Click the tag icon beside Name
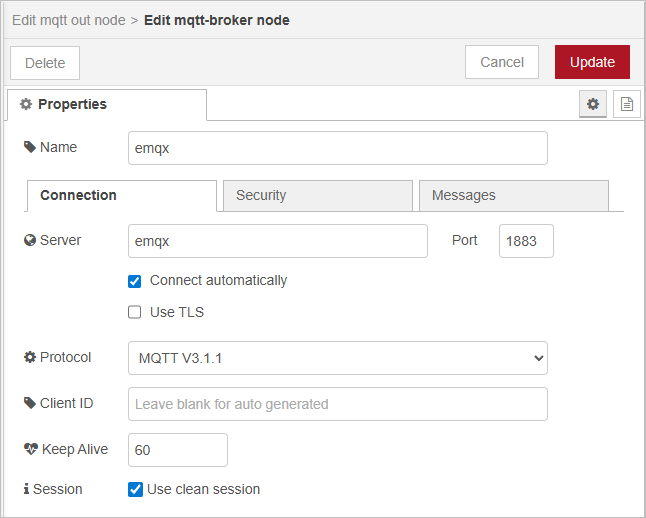Image resolution: width=646 pixels, height=518 pixels. [30, 147]
